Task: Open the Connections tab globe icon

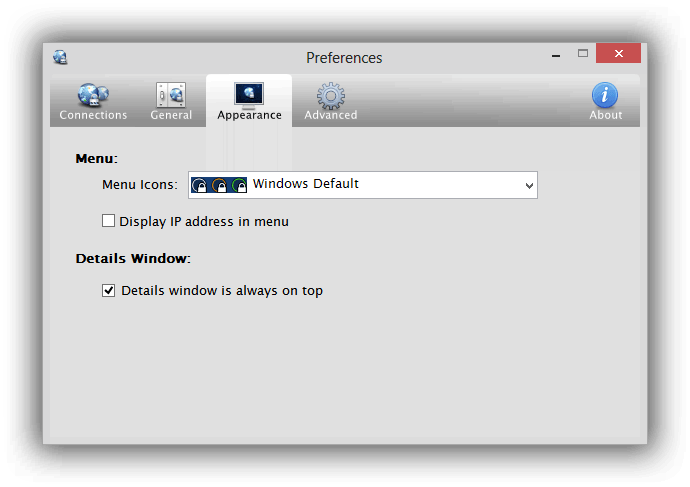Action: click(93, 95)
